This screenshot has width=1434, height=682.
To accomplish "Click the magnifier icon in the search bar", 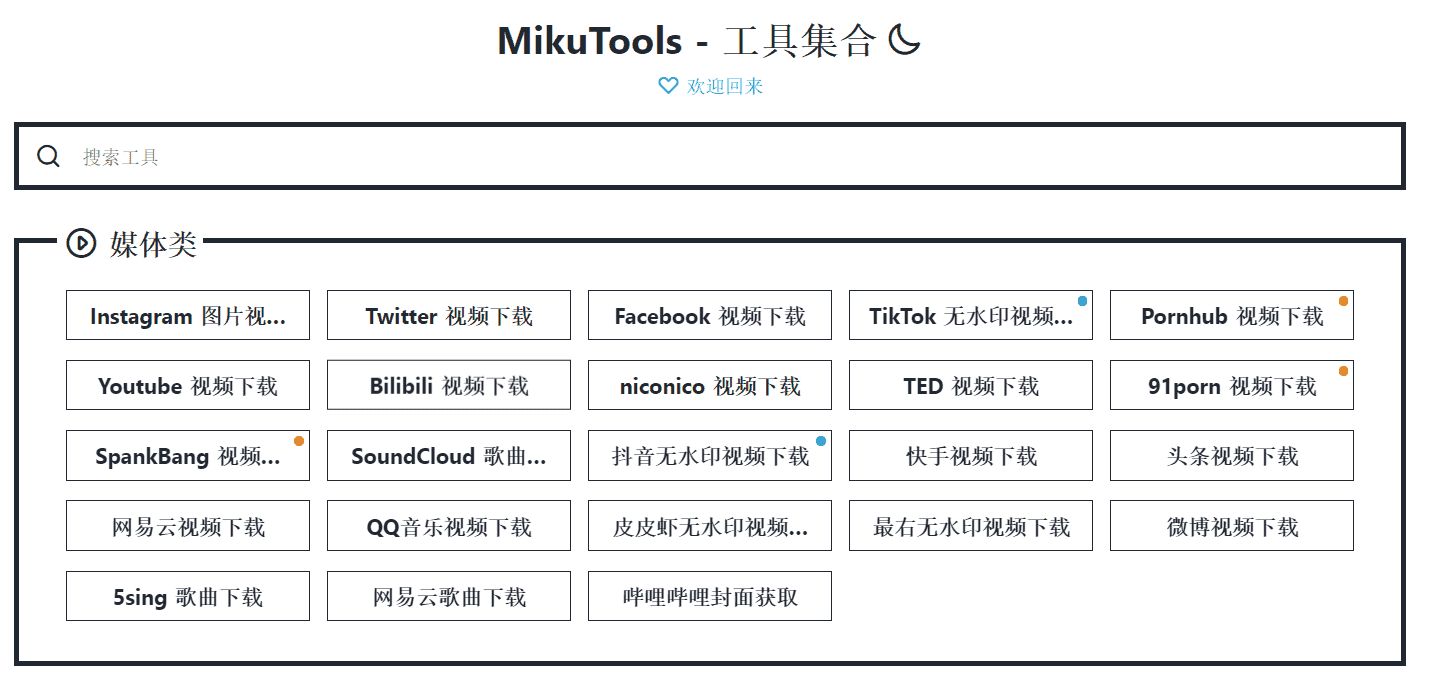I will pyautogui.click(x=48, y=156).
